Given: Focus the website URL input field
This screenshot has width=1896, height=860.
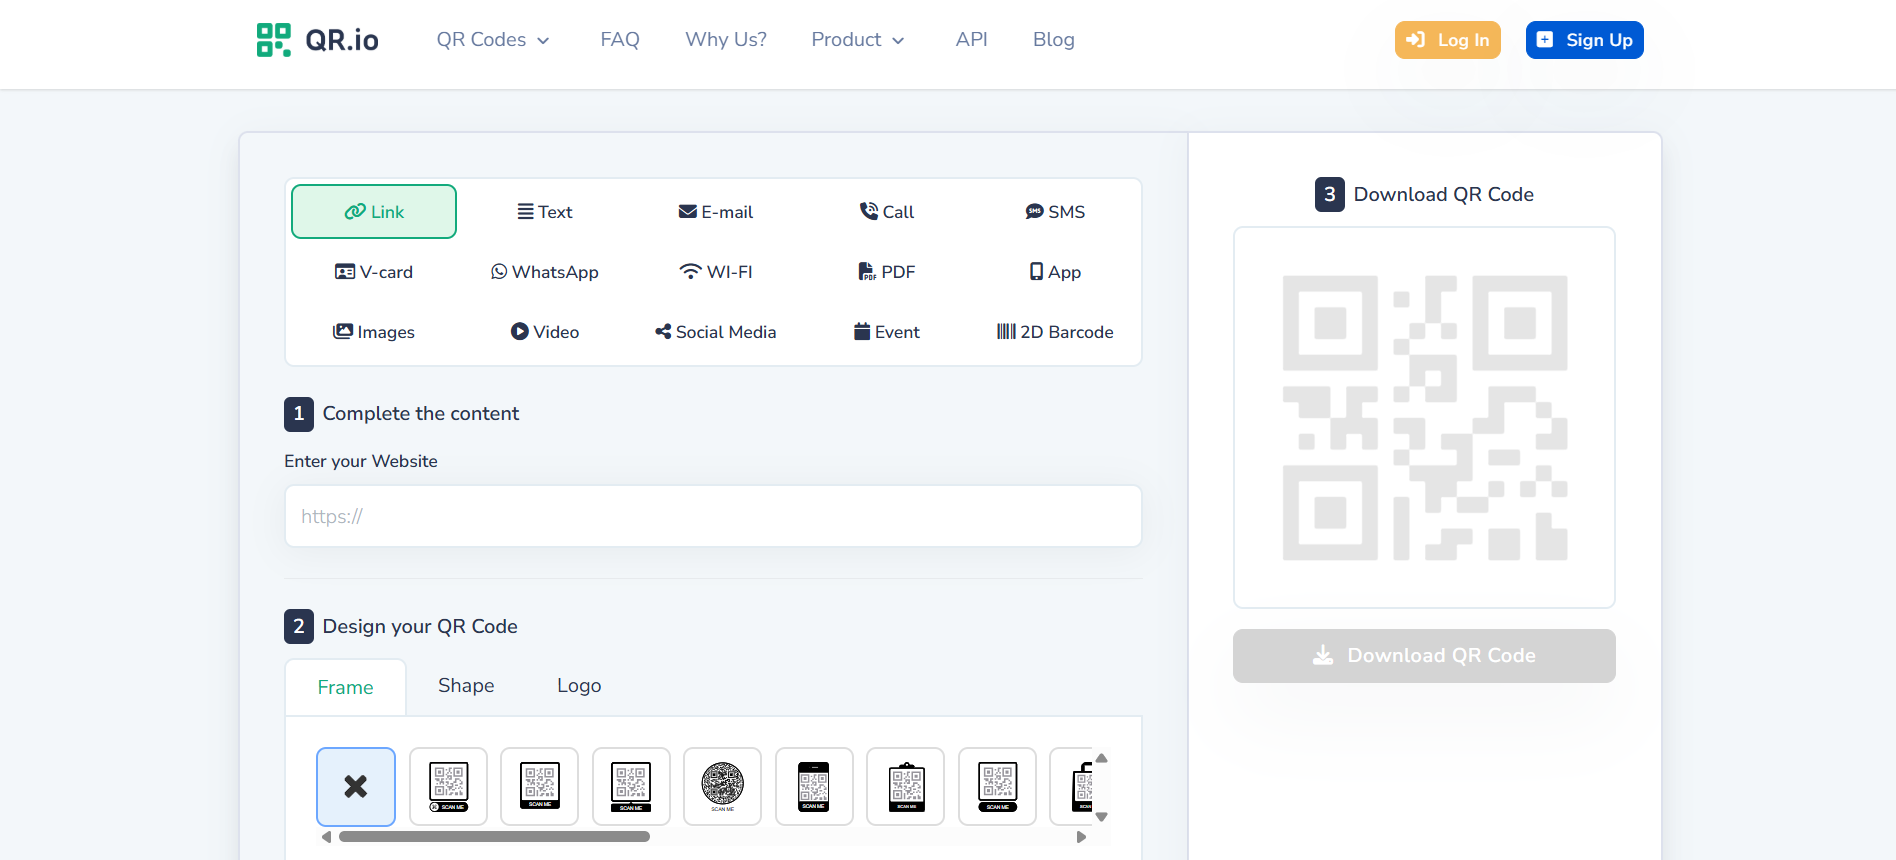Looking at the screenshot, I should click(x=713, y=516).
